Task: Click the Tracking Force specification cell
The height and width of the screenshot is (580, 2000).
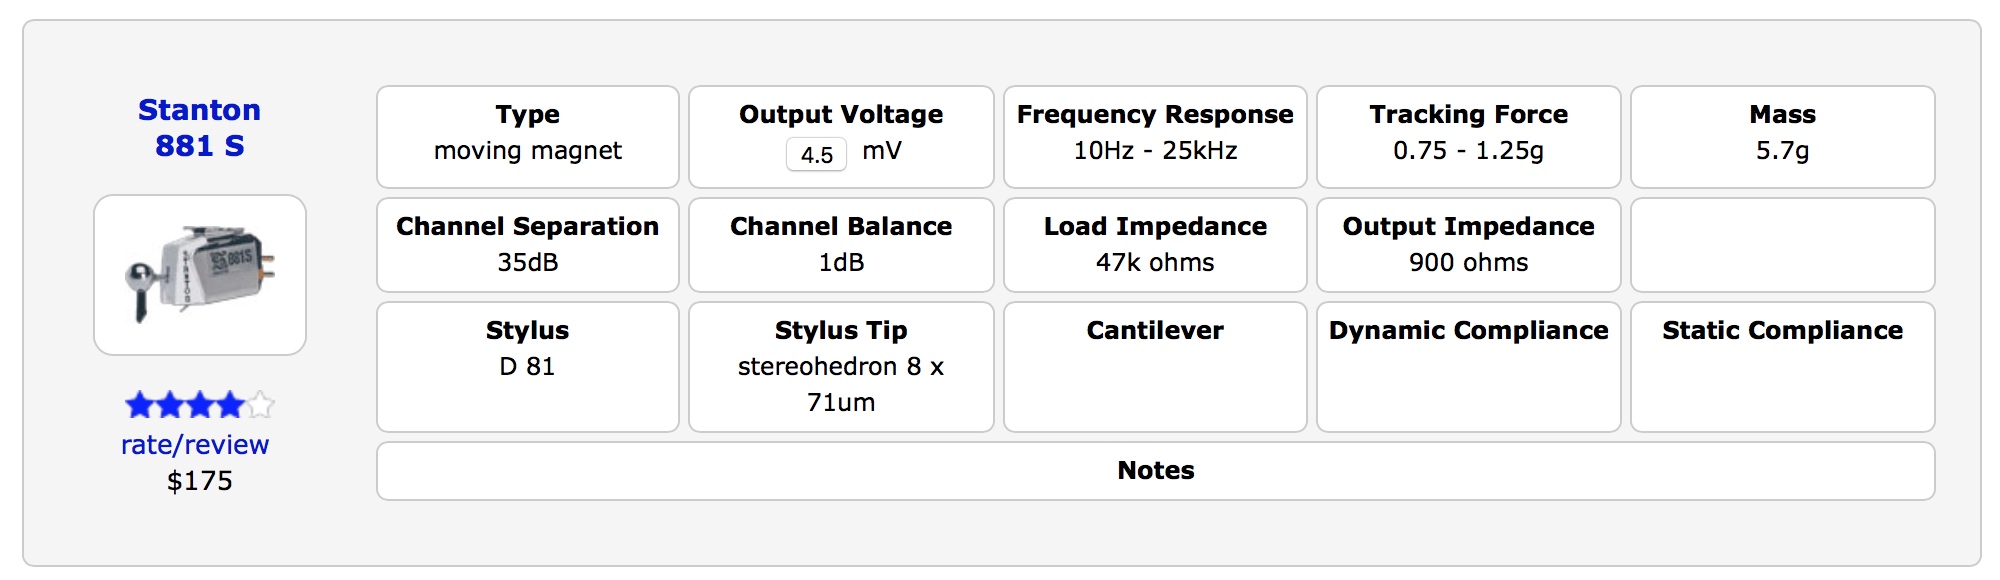Action: 1468,137
